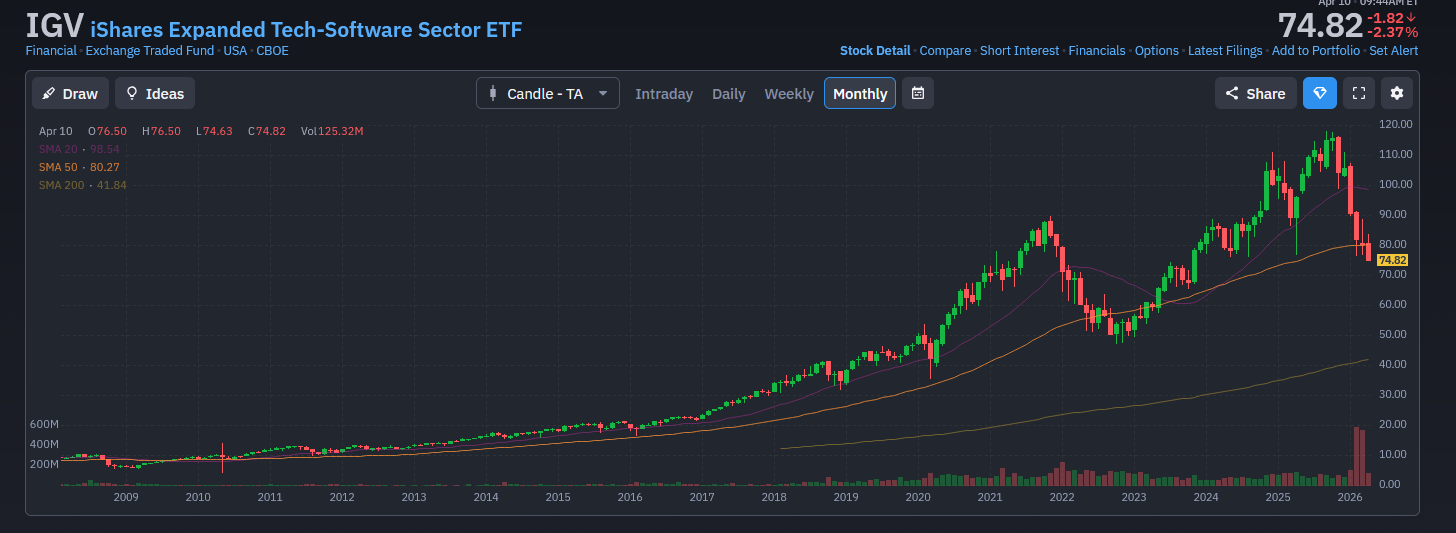Click the IGV ticker symbol

coord(54,26)
